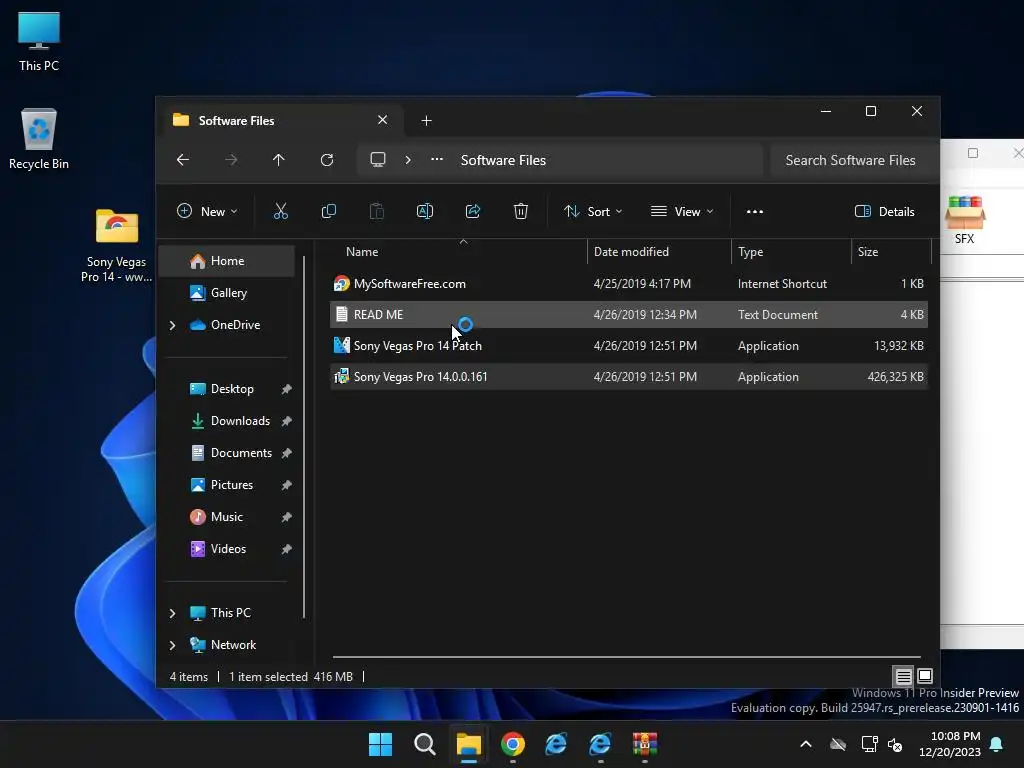
Task: Switch to details list view icon in status bar
Action: (903, 676)
